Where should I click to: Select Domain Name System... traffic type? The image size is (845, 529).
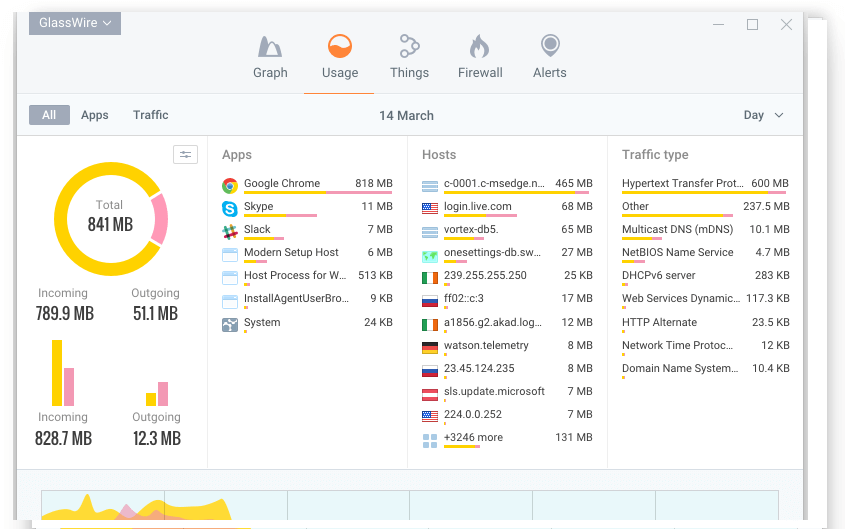[705, 370]
